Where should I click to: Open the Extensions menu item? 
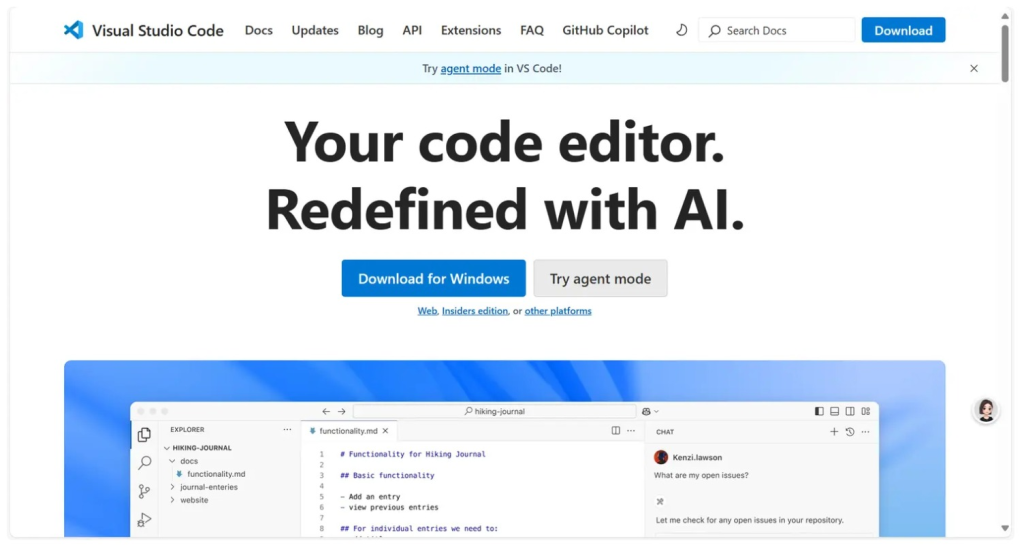[471, 30]
